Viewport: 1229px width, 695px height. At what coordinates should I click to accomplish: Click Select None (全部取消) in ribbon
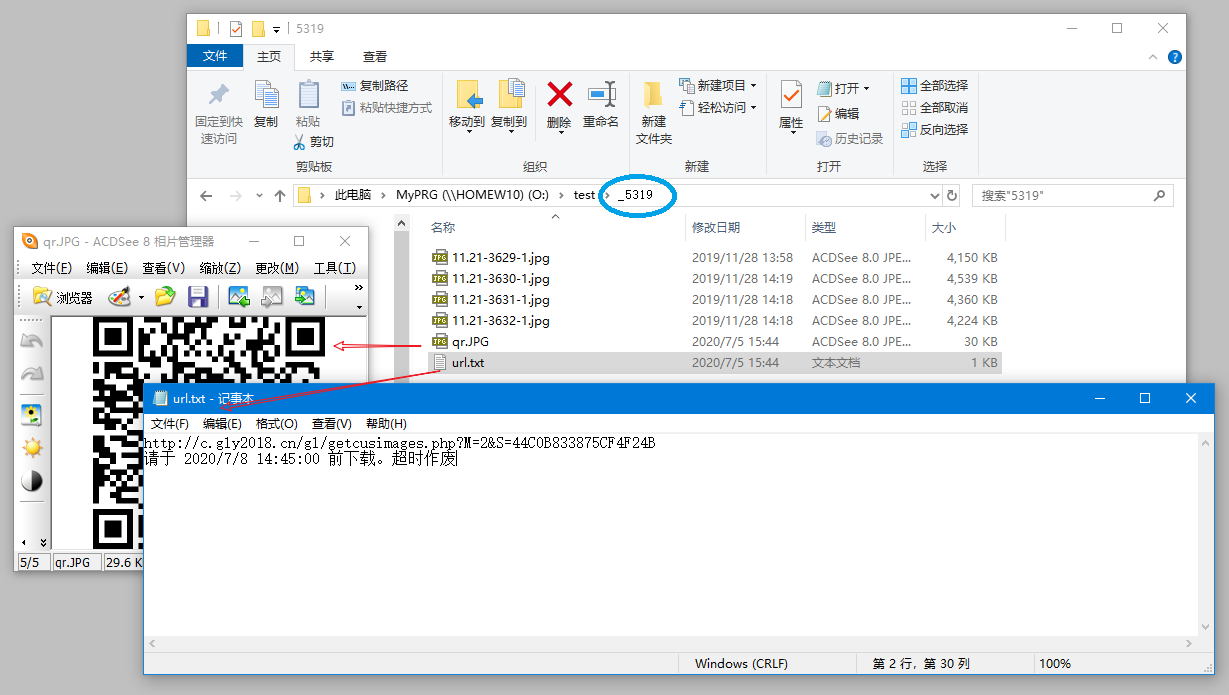(x=934, y=108)
